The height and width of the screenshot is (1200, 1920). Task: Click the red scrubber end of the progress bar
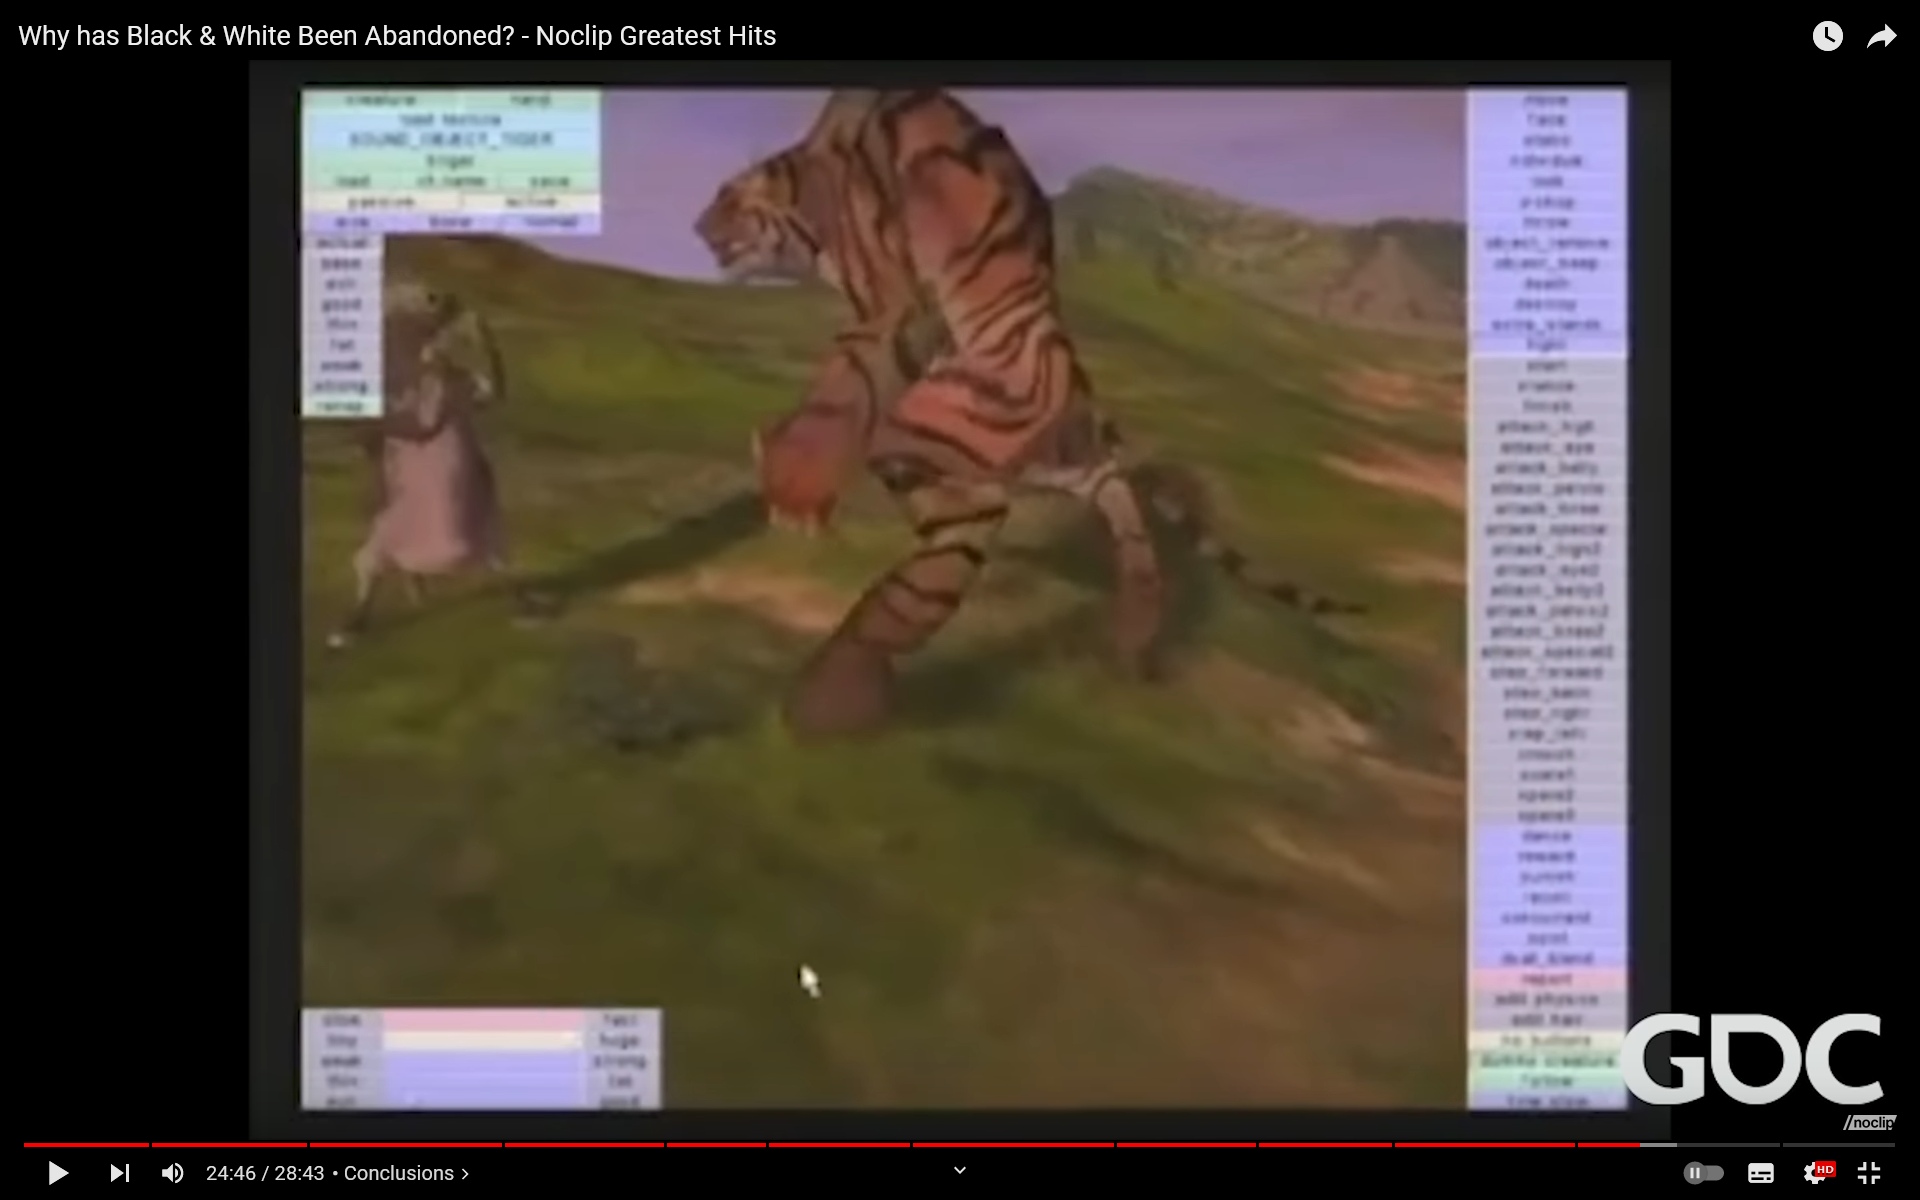[x=1639, y=1144]
